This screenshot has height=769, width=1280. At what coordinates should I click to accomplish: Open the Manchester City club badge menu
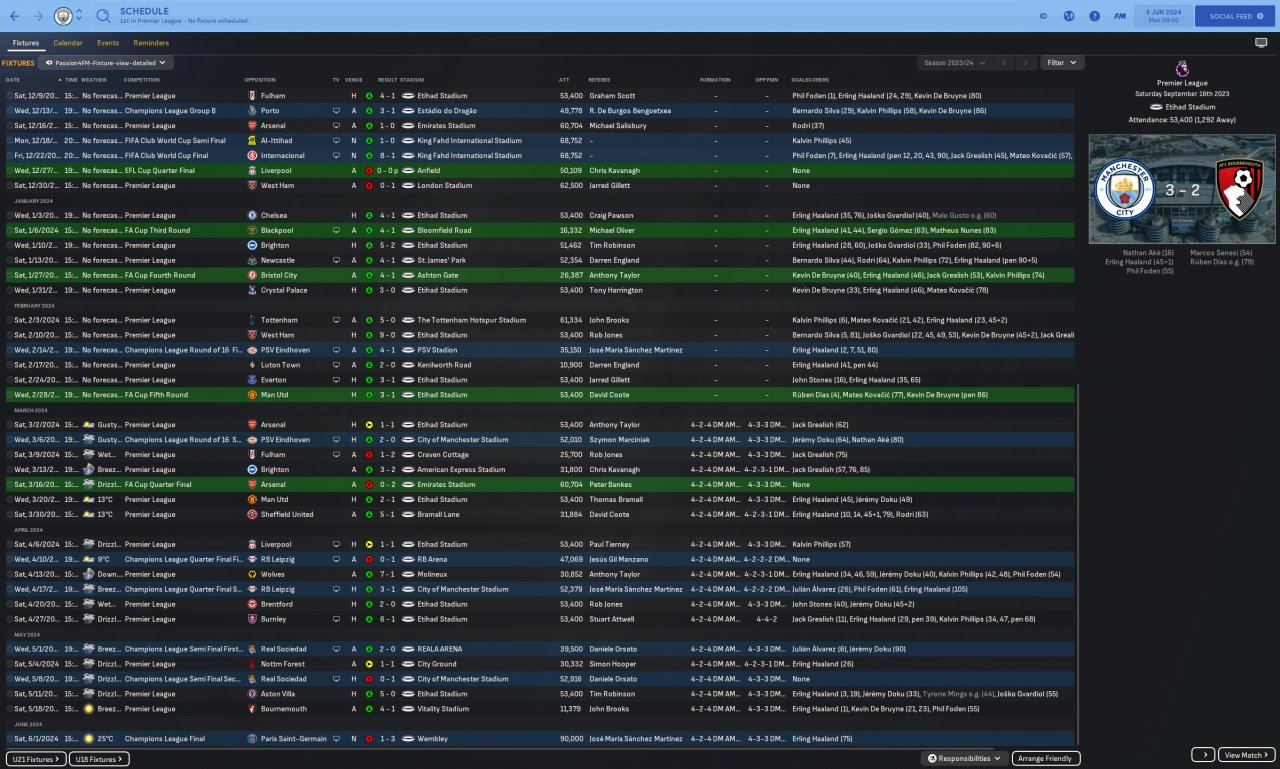[63, 16]
